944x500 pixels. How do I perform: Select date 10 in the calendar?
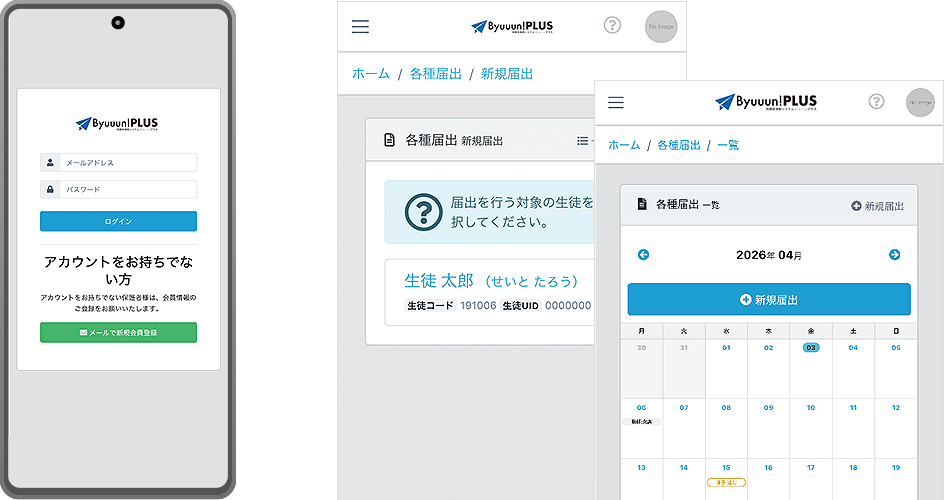coord(811,408)
